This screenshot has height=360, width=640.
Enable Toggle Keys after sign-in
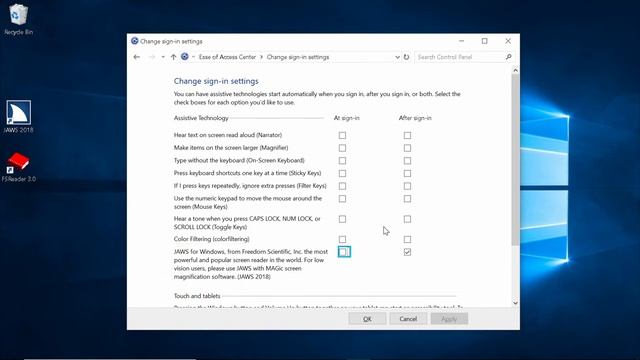407,219
